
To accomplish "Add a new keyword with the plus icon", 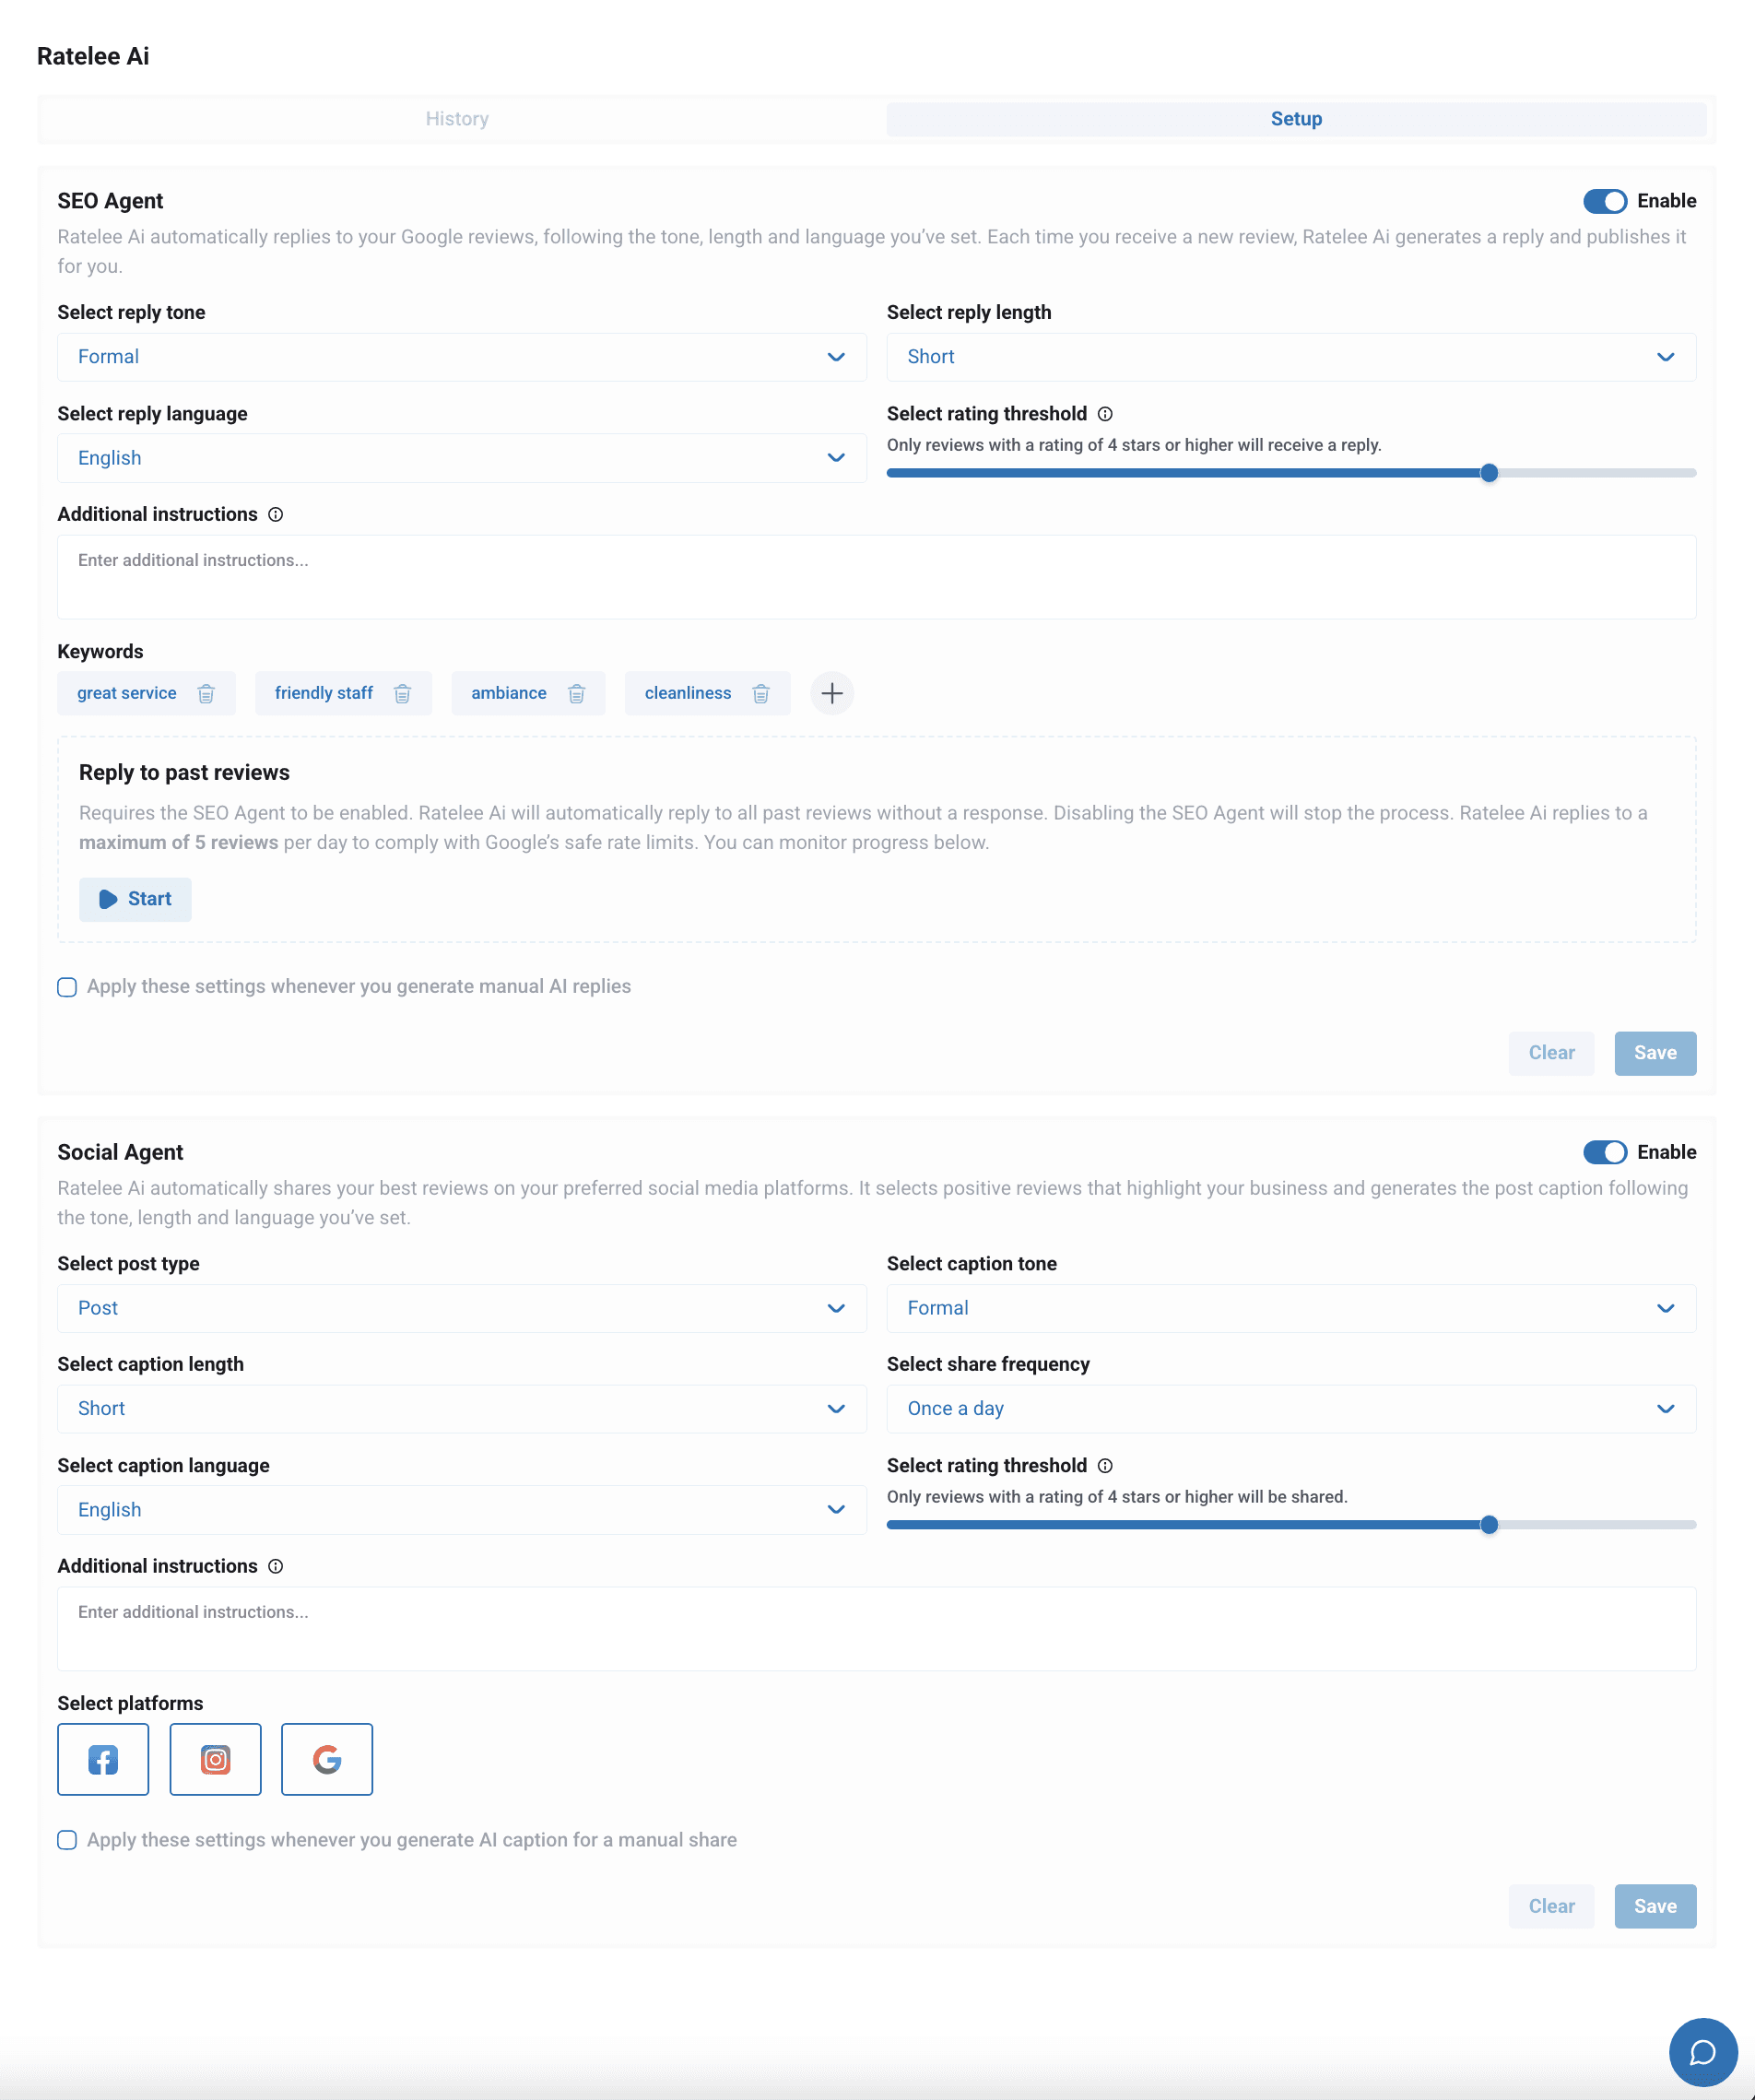I will click(832, 693).
